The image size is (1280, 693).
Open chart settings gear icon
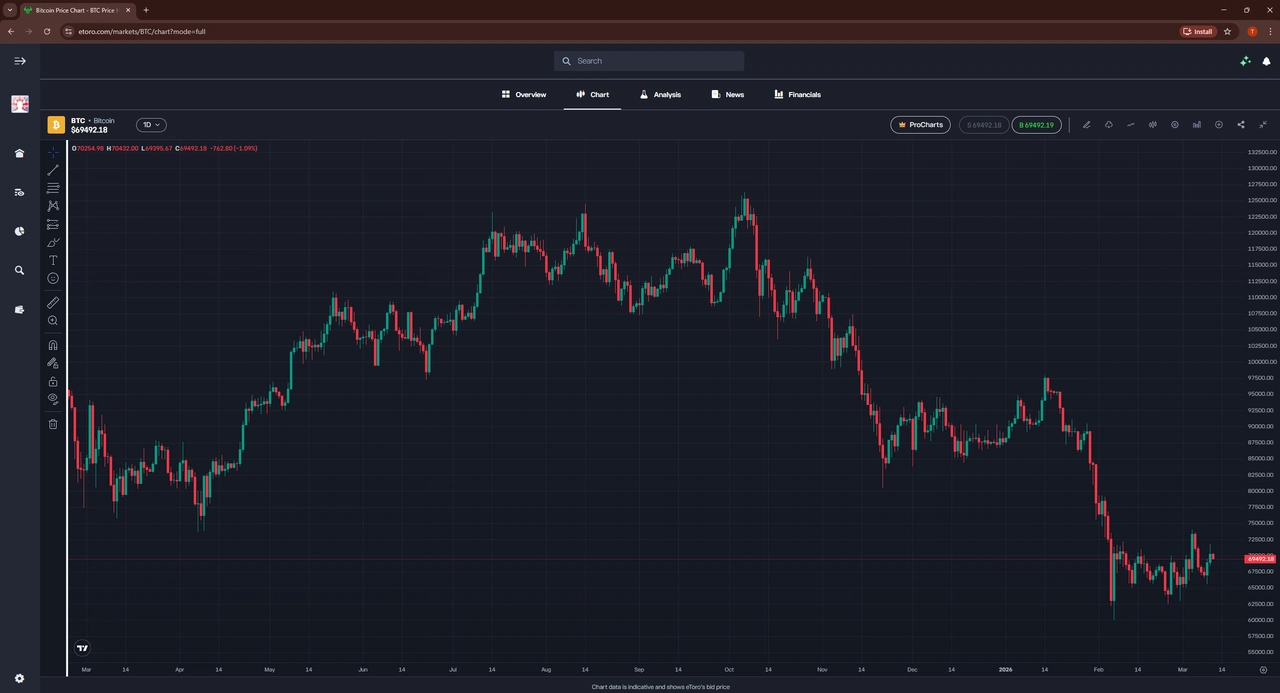tap(1175, 125)
